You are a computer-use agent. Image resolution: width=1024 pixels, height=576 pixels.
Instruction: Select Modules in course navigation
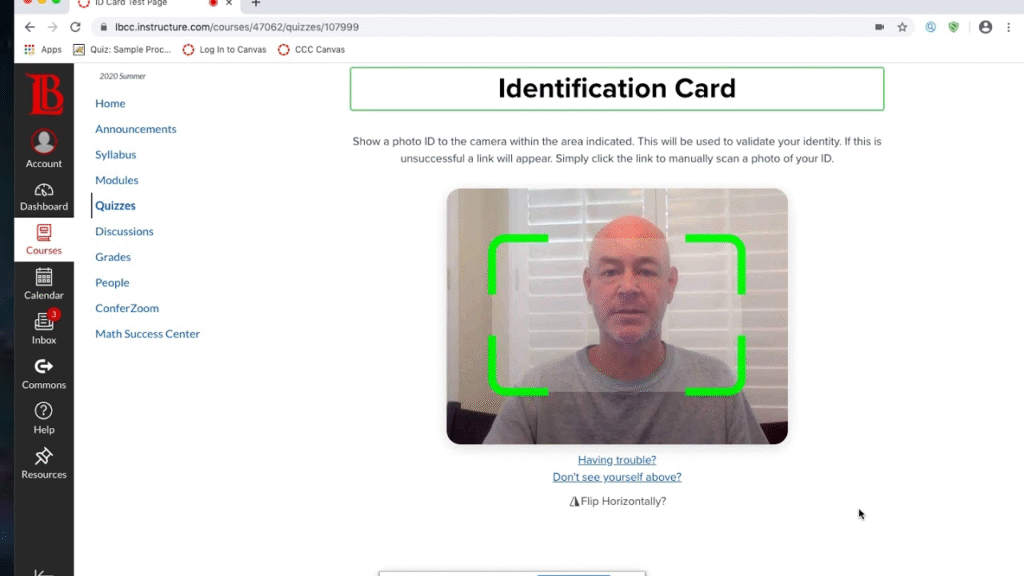click(x=117, y=180)
